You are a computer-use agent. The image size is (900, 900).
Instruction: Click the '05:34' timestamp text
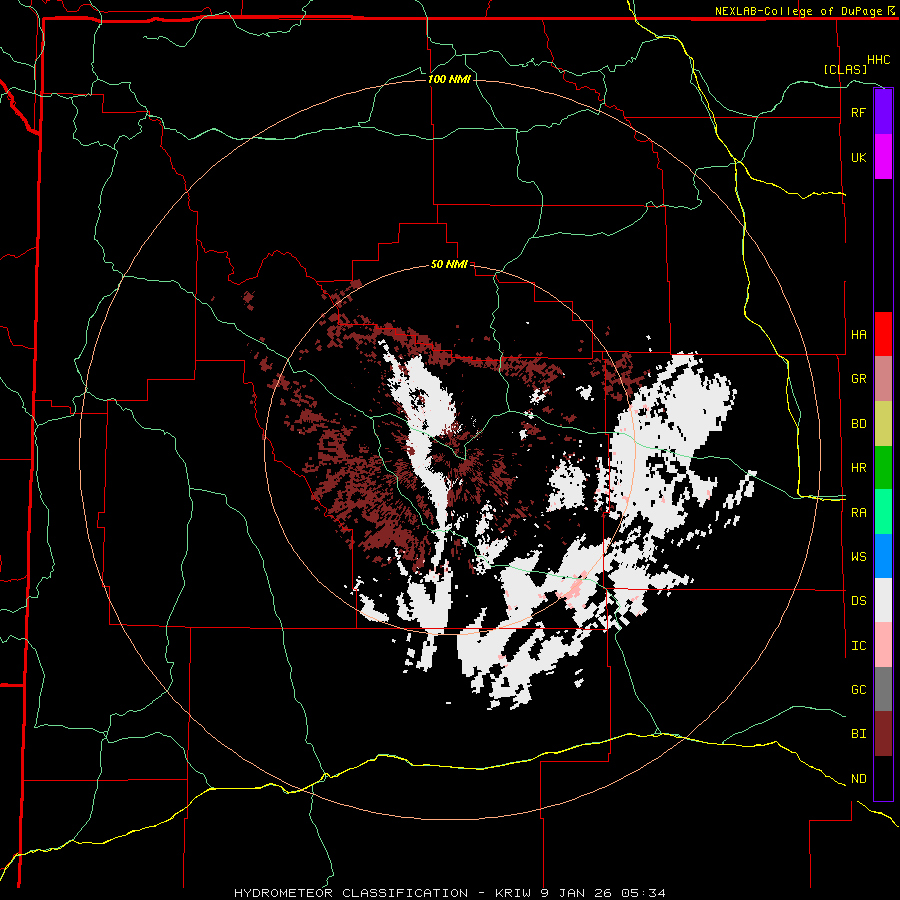tap(645, 893)
